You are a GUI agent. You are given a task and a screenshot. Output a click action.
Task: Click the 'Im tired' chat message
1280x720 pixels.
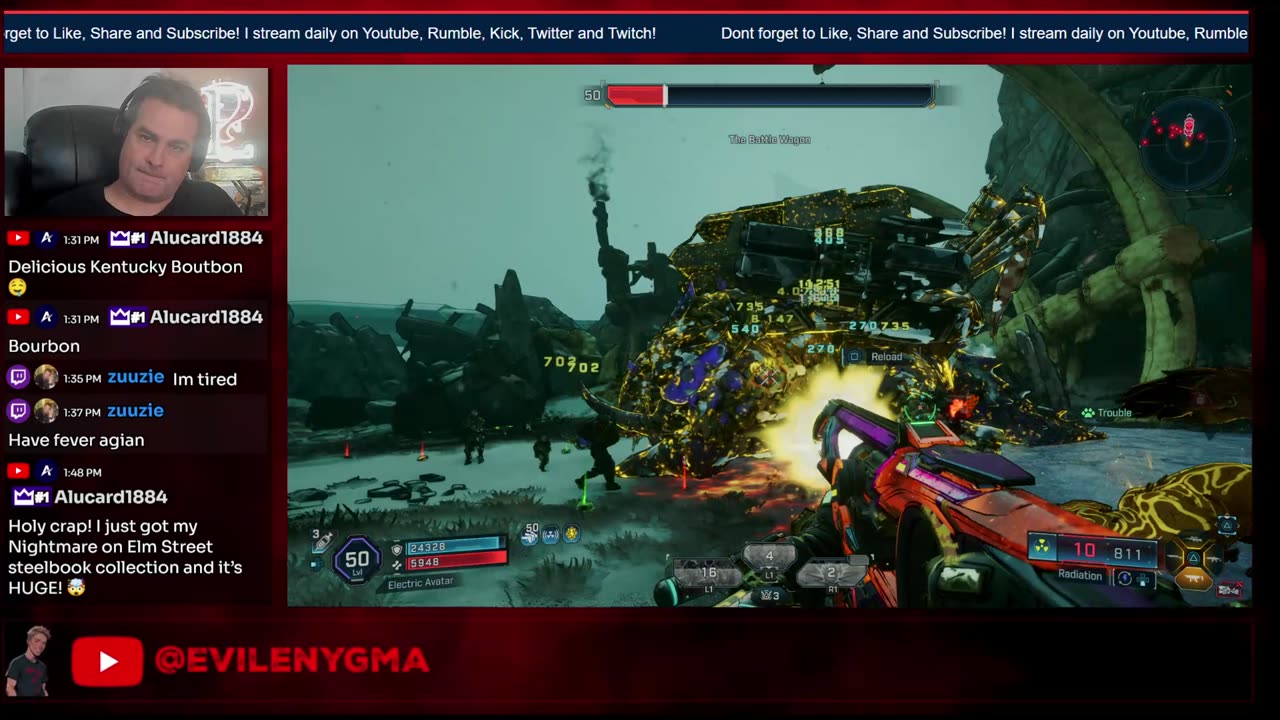[205, 379]
